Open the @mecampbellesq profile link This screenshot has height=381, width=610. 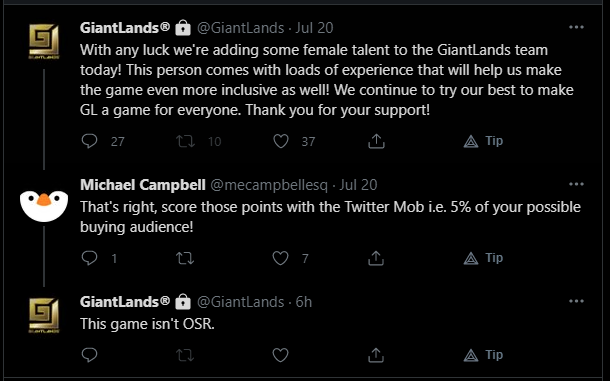point(269,185)
